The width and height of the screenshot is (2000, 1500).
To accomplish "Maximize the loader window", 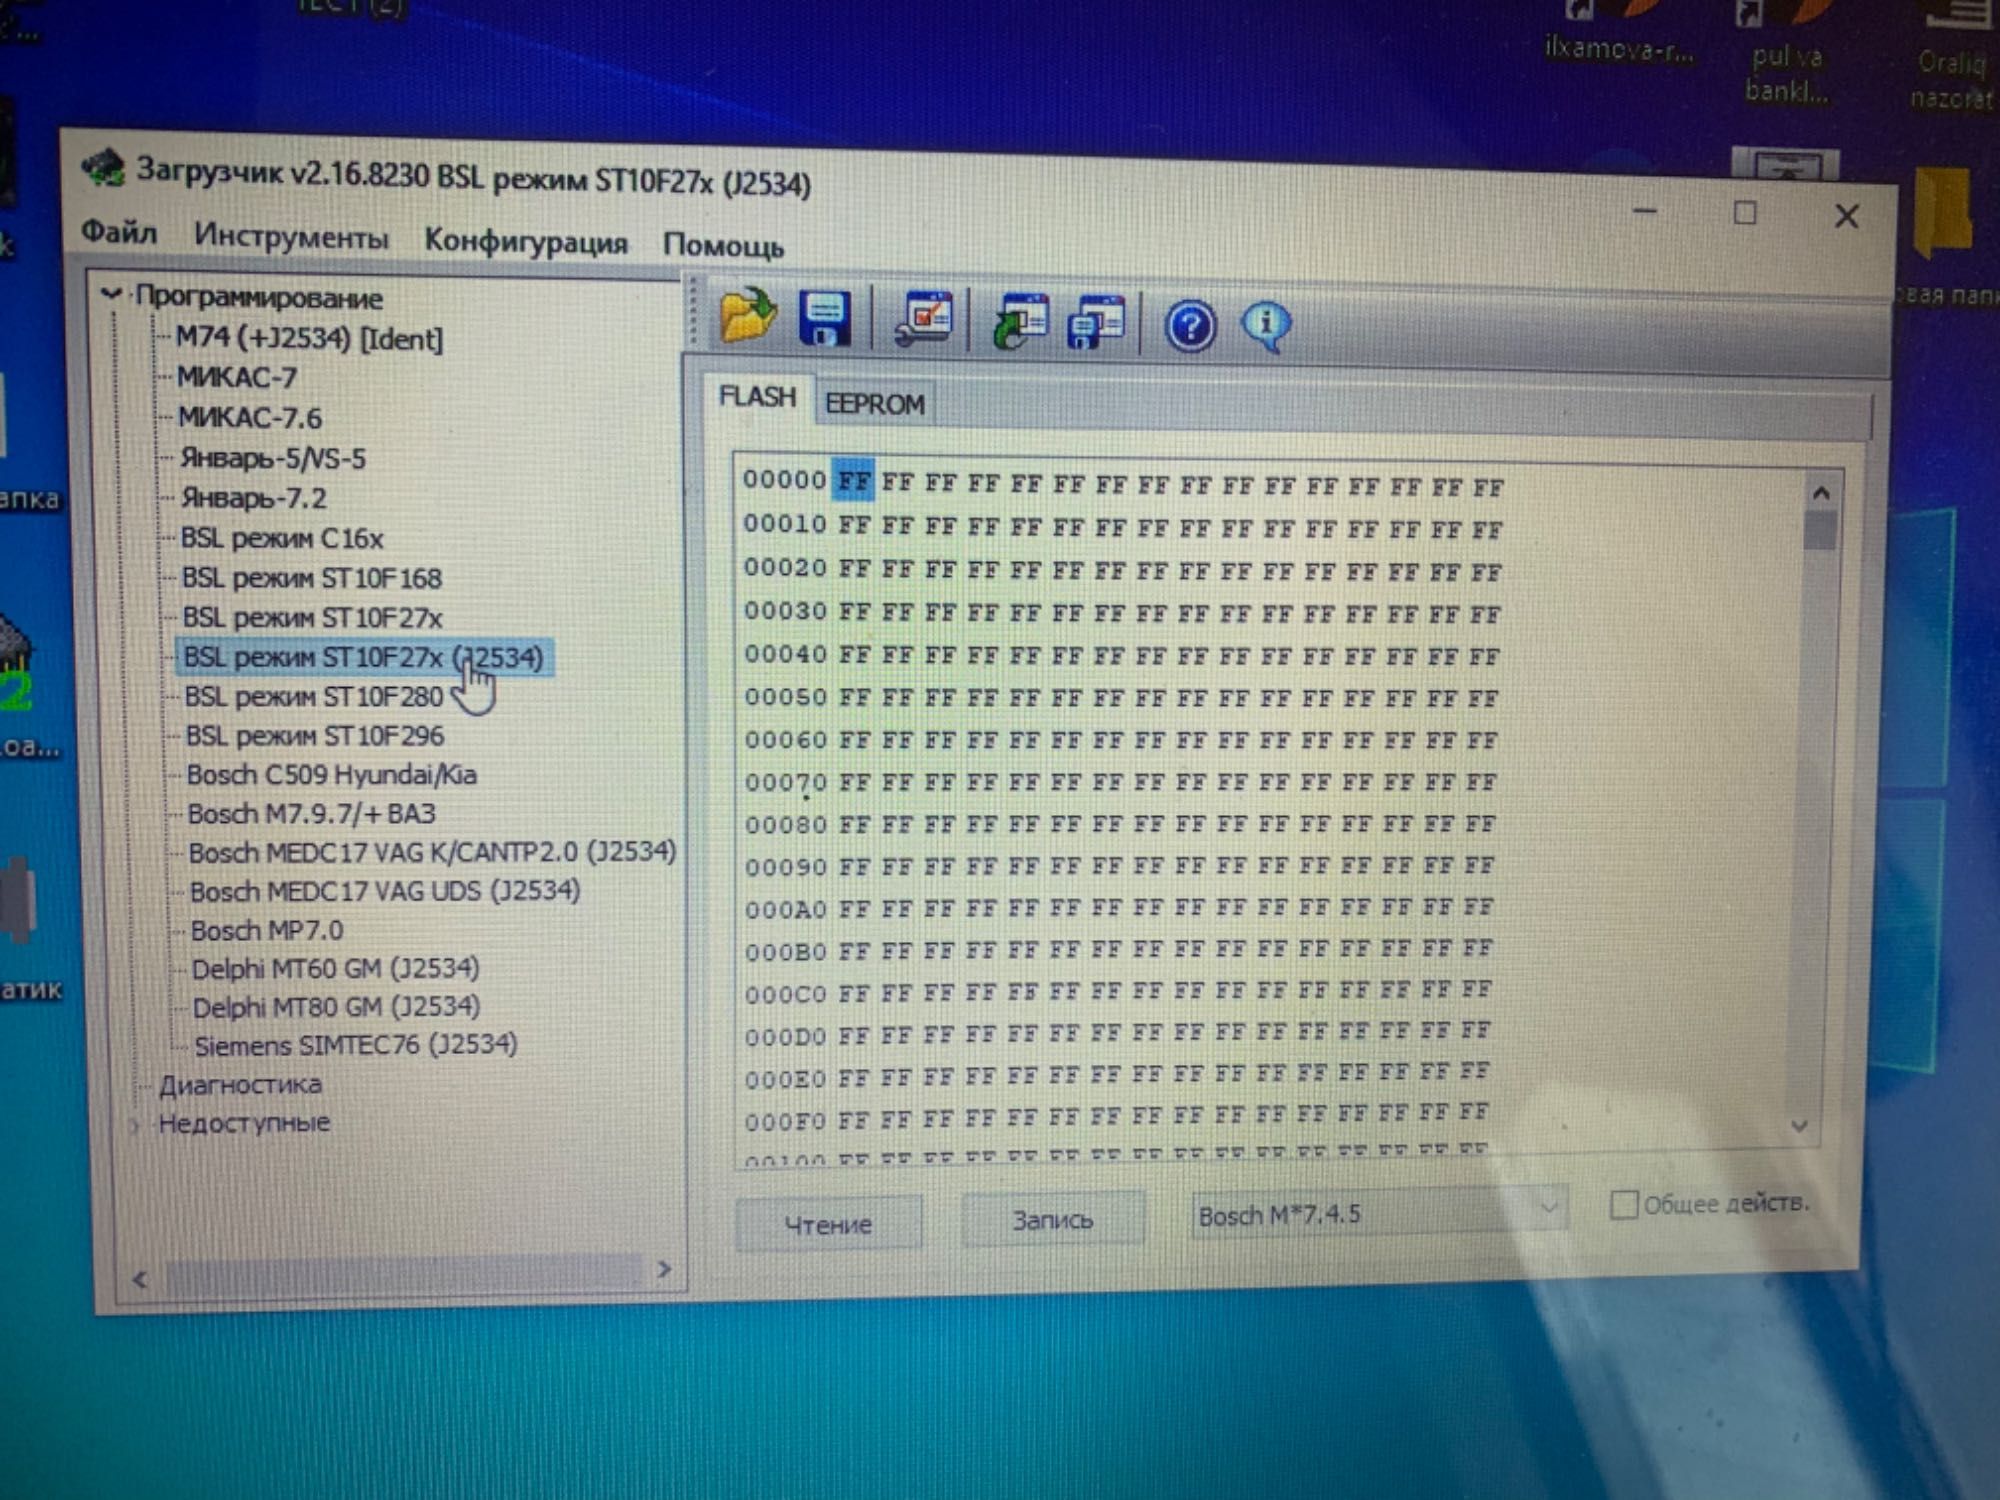I will tap(1745, 213).
